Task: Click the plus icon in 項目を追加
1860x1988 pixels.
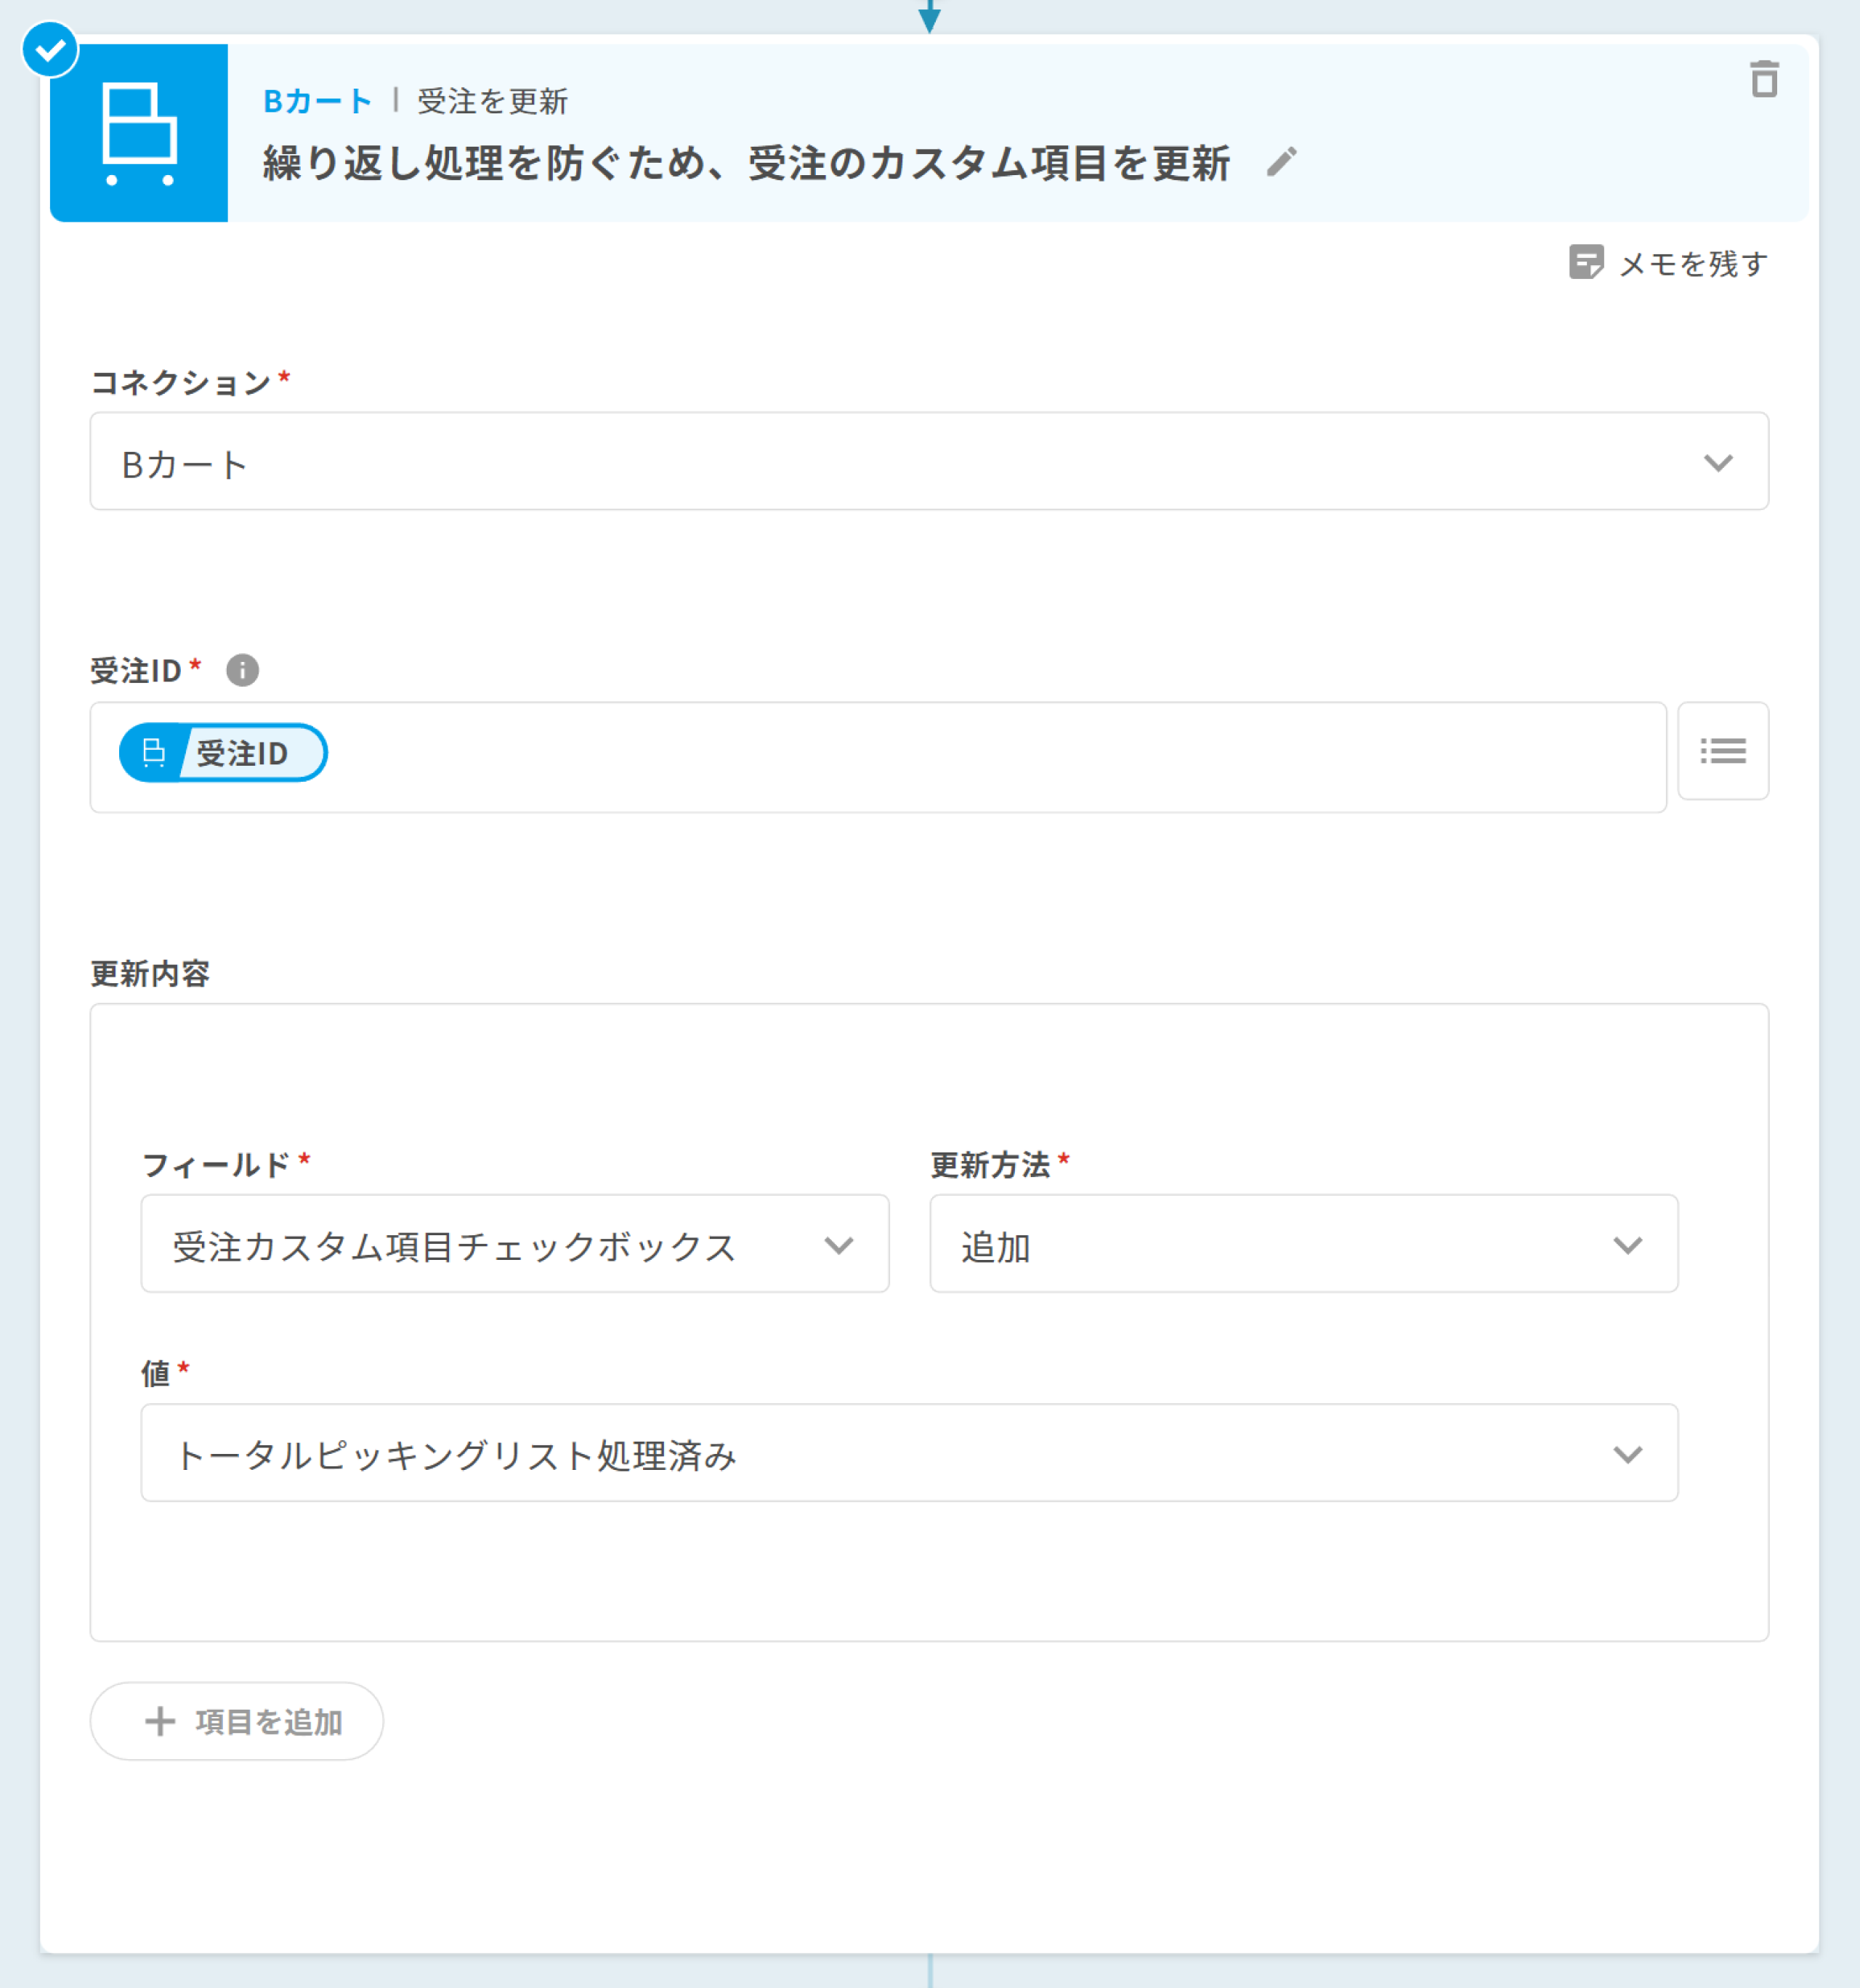Action: pyautogui.click(x=160, y=1721)
